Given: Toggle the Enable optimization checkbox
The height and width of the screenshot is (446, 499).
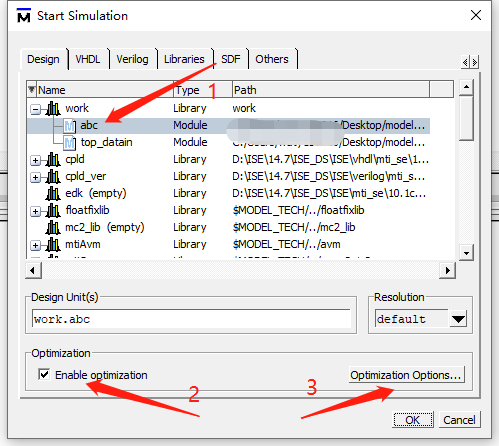Looking at the screenshot, I should 44,374.
